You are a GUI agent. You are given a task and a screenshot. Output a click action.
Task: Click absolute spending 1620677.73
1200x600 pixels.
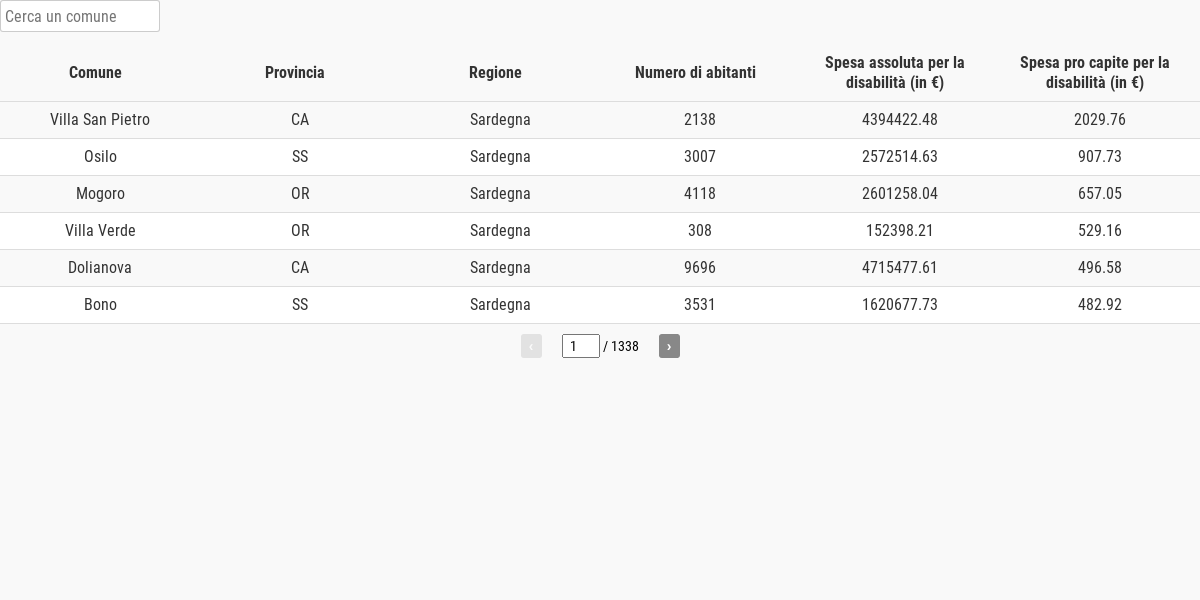pos(900,305)
